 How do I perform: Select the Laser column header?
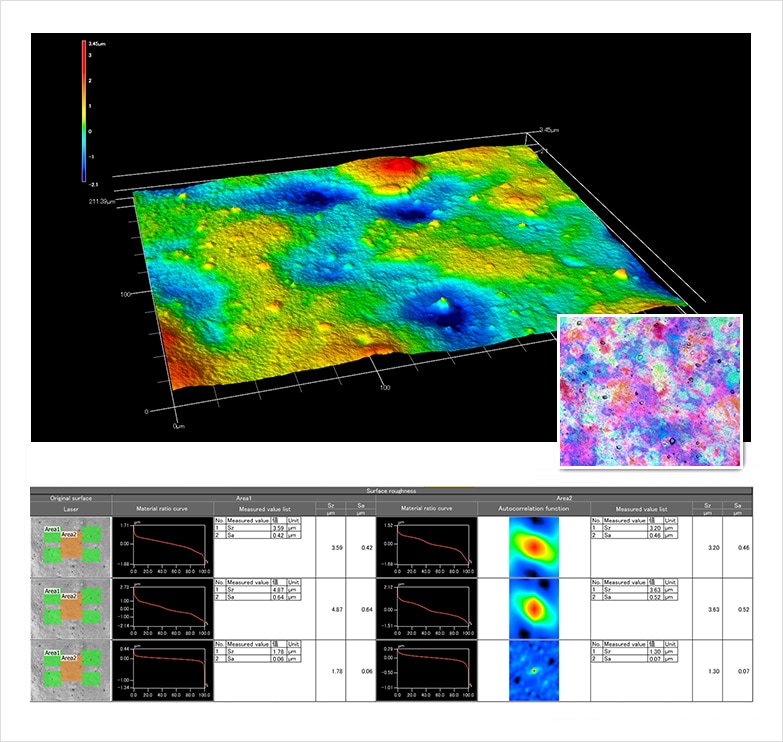tap(70, 508)
